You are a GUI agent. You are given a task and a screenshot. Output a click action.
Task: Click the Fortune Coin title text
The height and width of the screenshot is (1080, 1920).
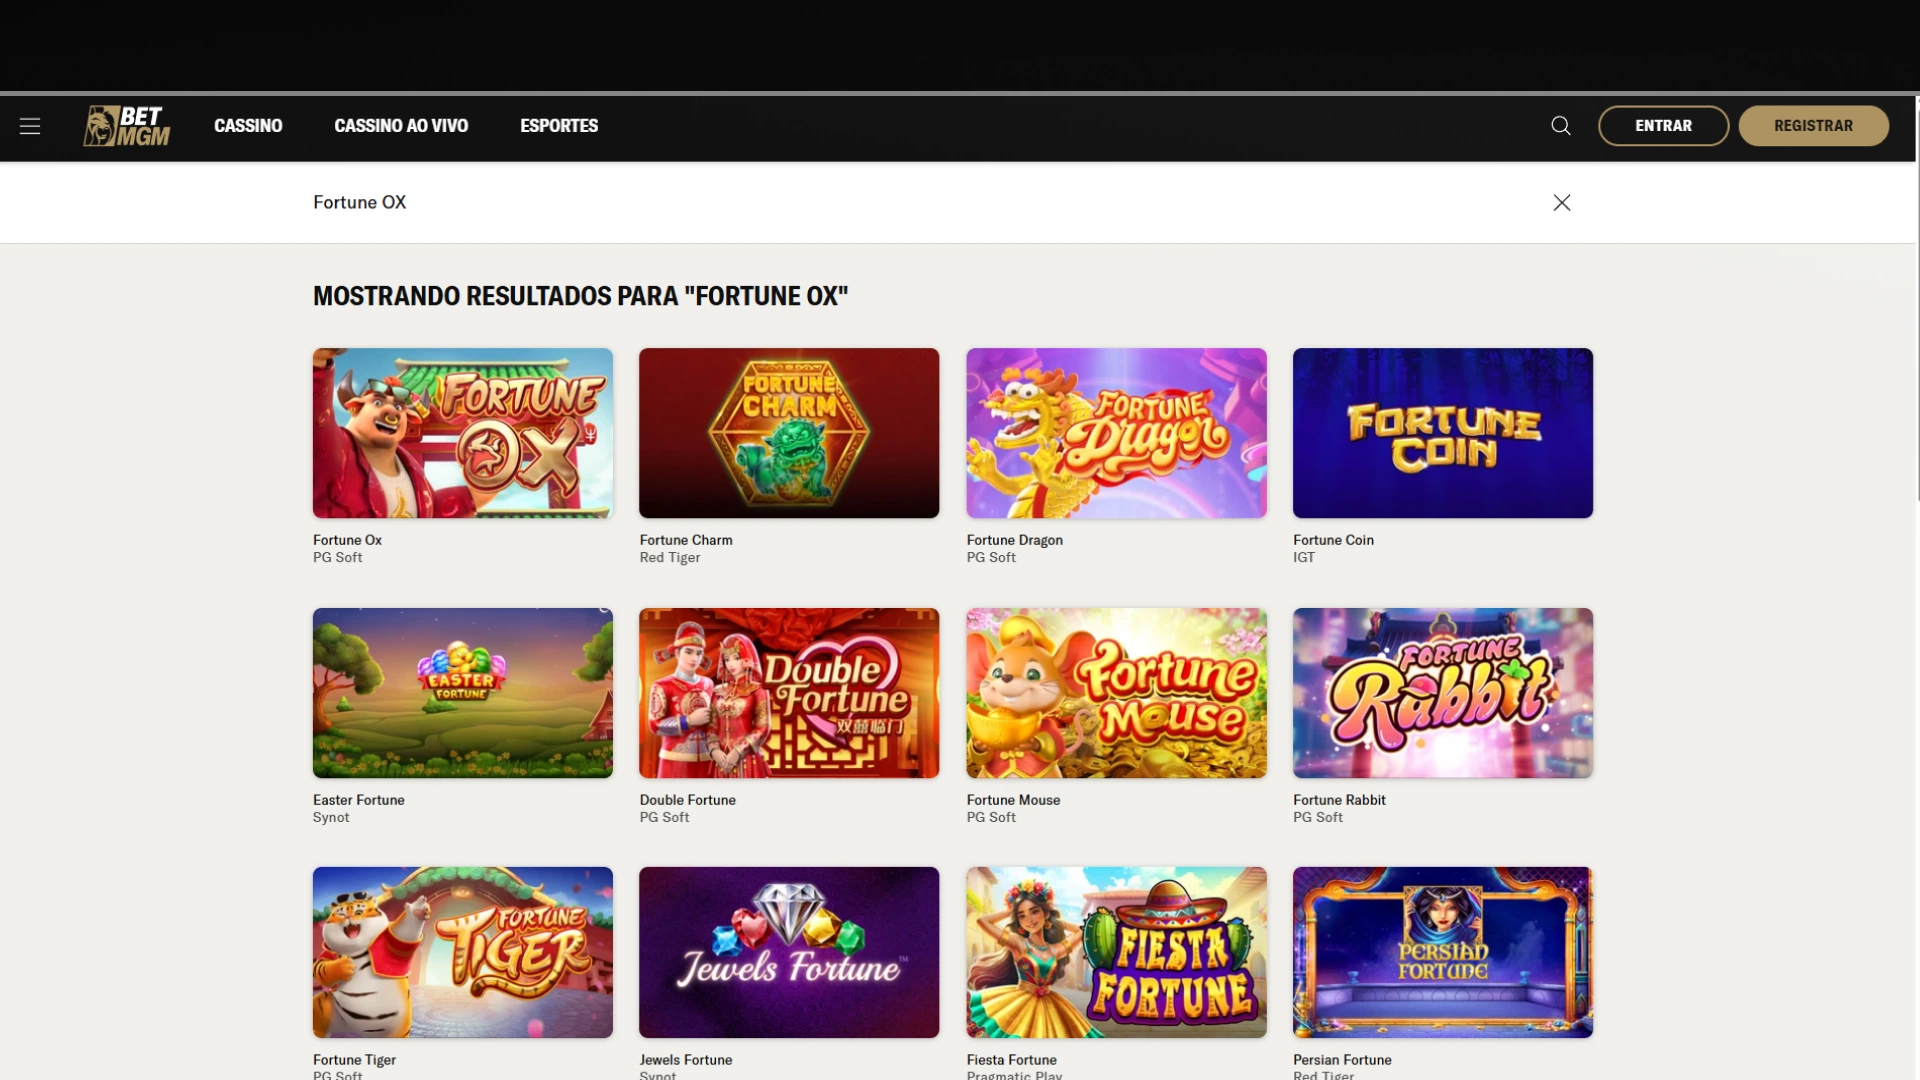click(x=1333, y=540)
